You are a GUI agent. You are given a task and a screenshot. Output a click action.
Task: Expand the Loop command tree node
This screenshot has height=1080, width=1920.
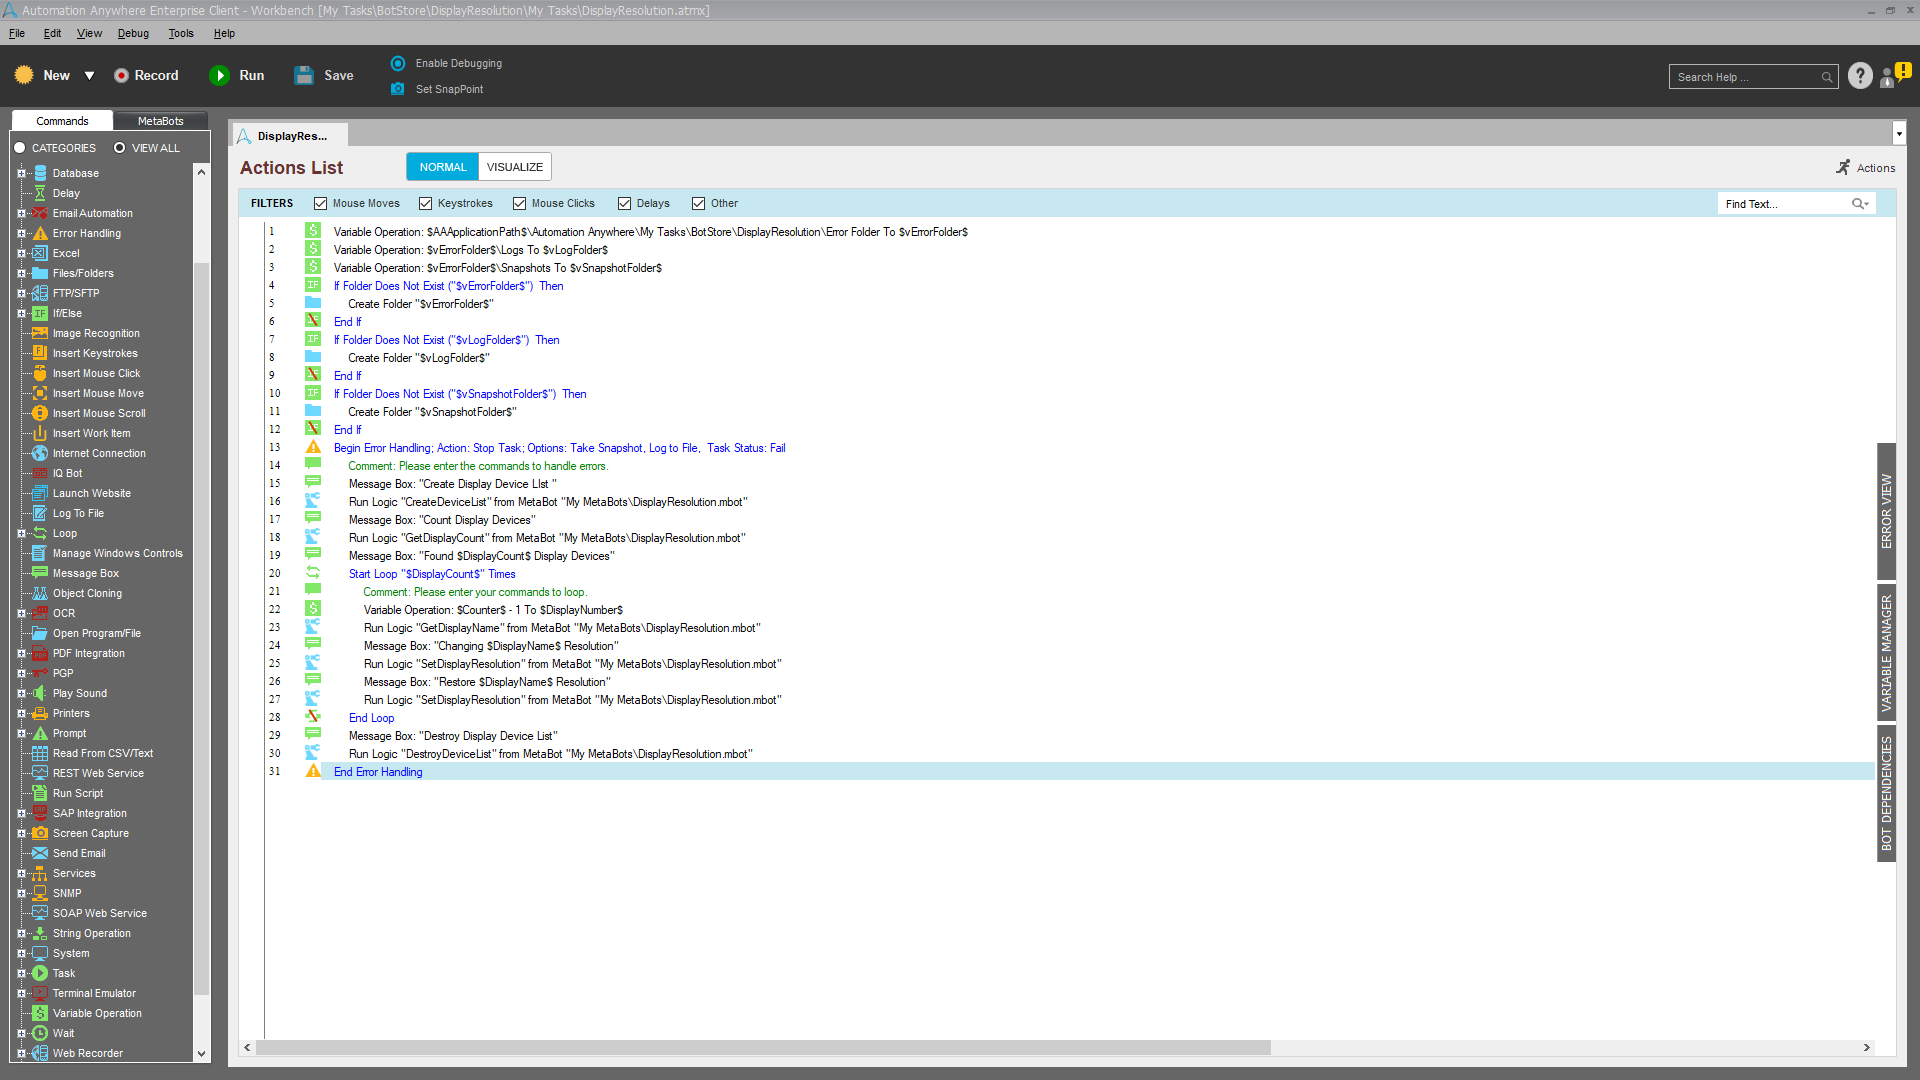pyautogui.click(x=21, y=533)
